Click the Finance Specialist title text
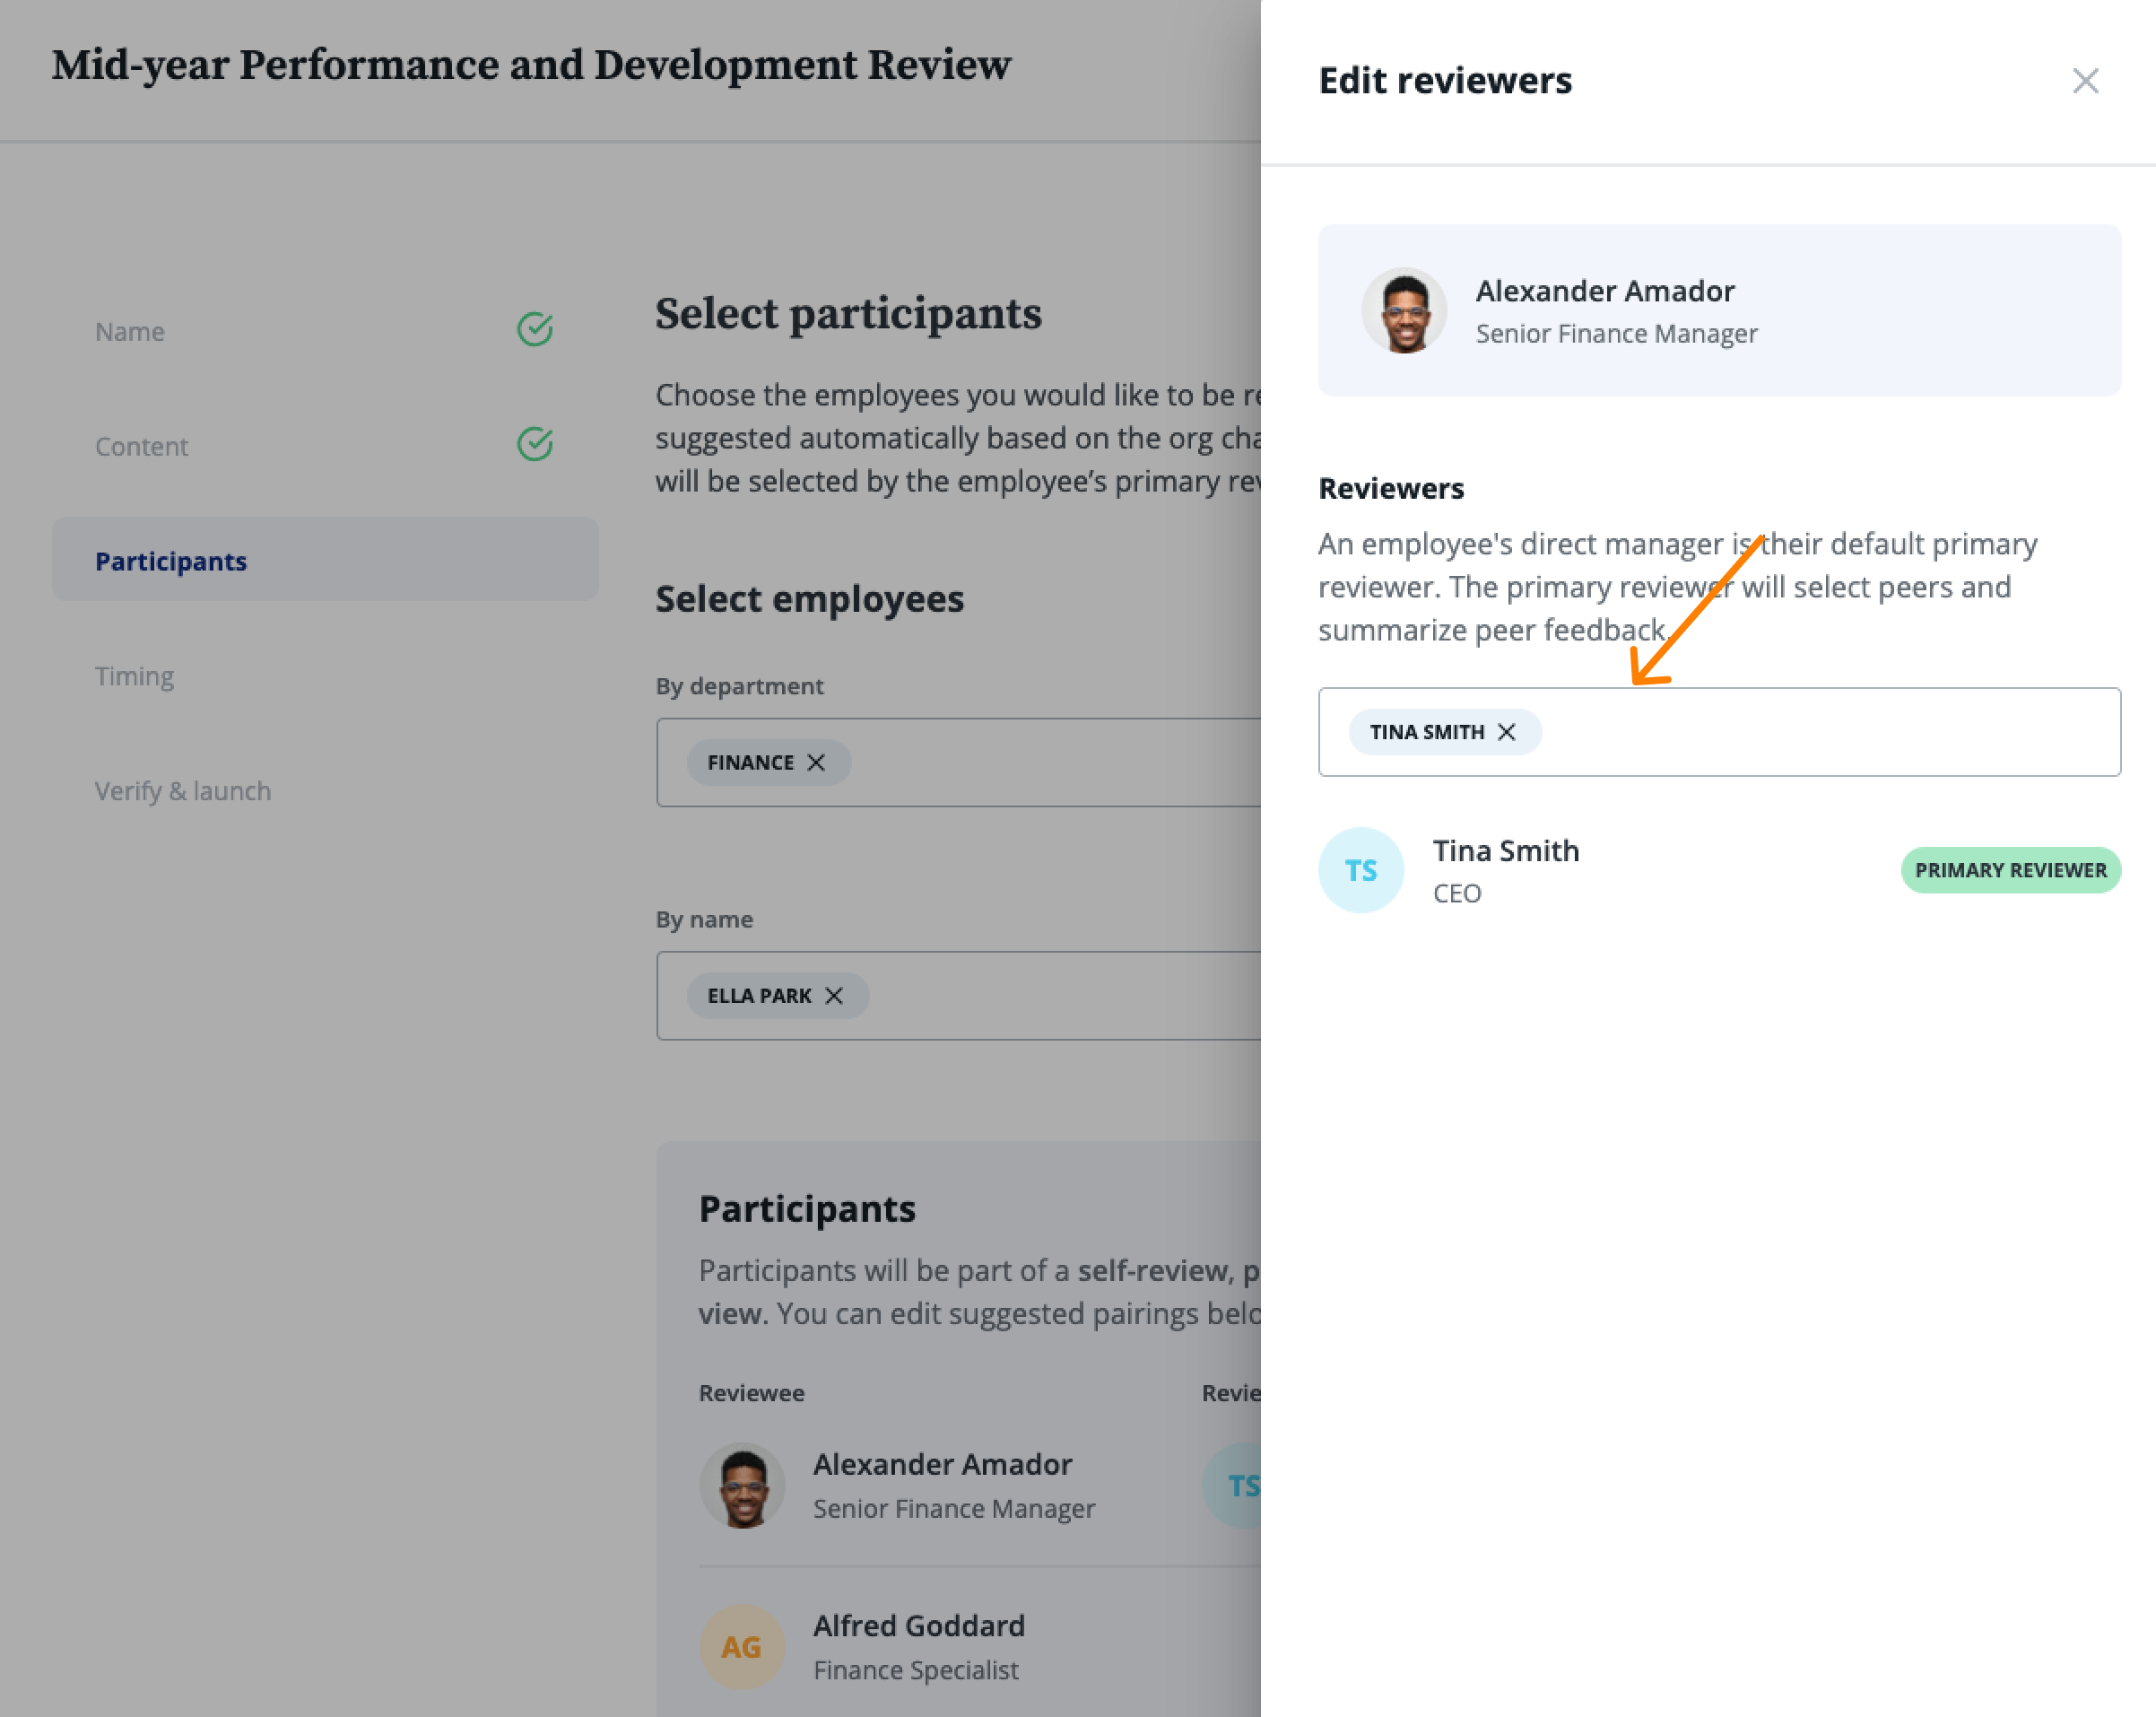 pyautogui.click(x=916, y=1671)
